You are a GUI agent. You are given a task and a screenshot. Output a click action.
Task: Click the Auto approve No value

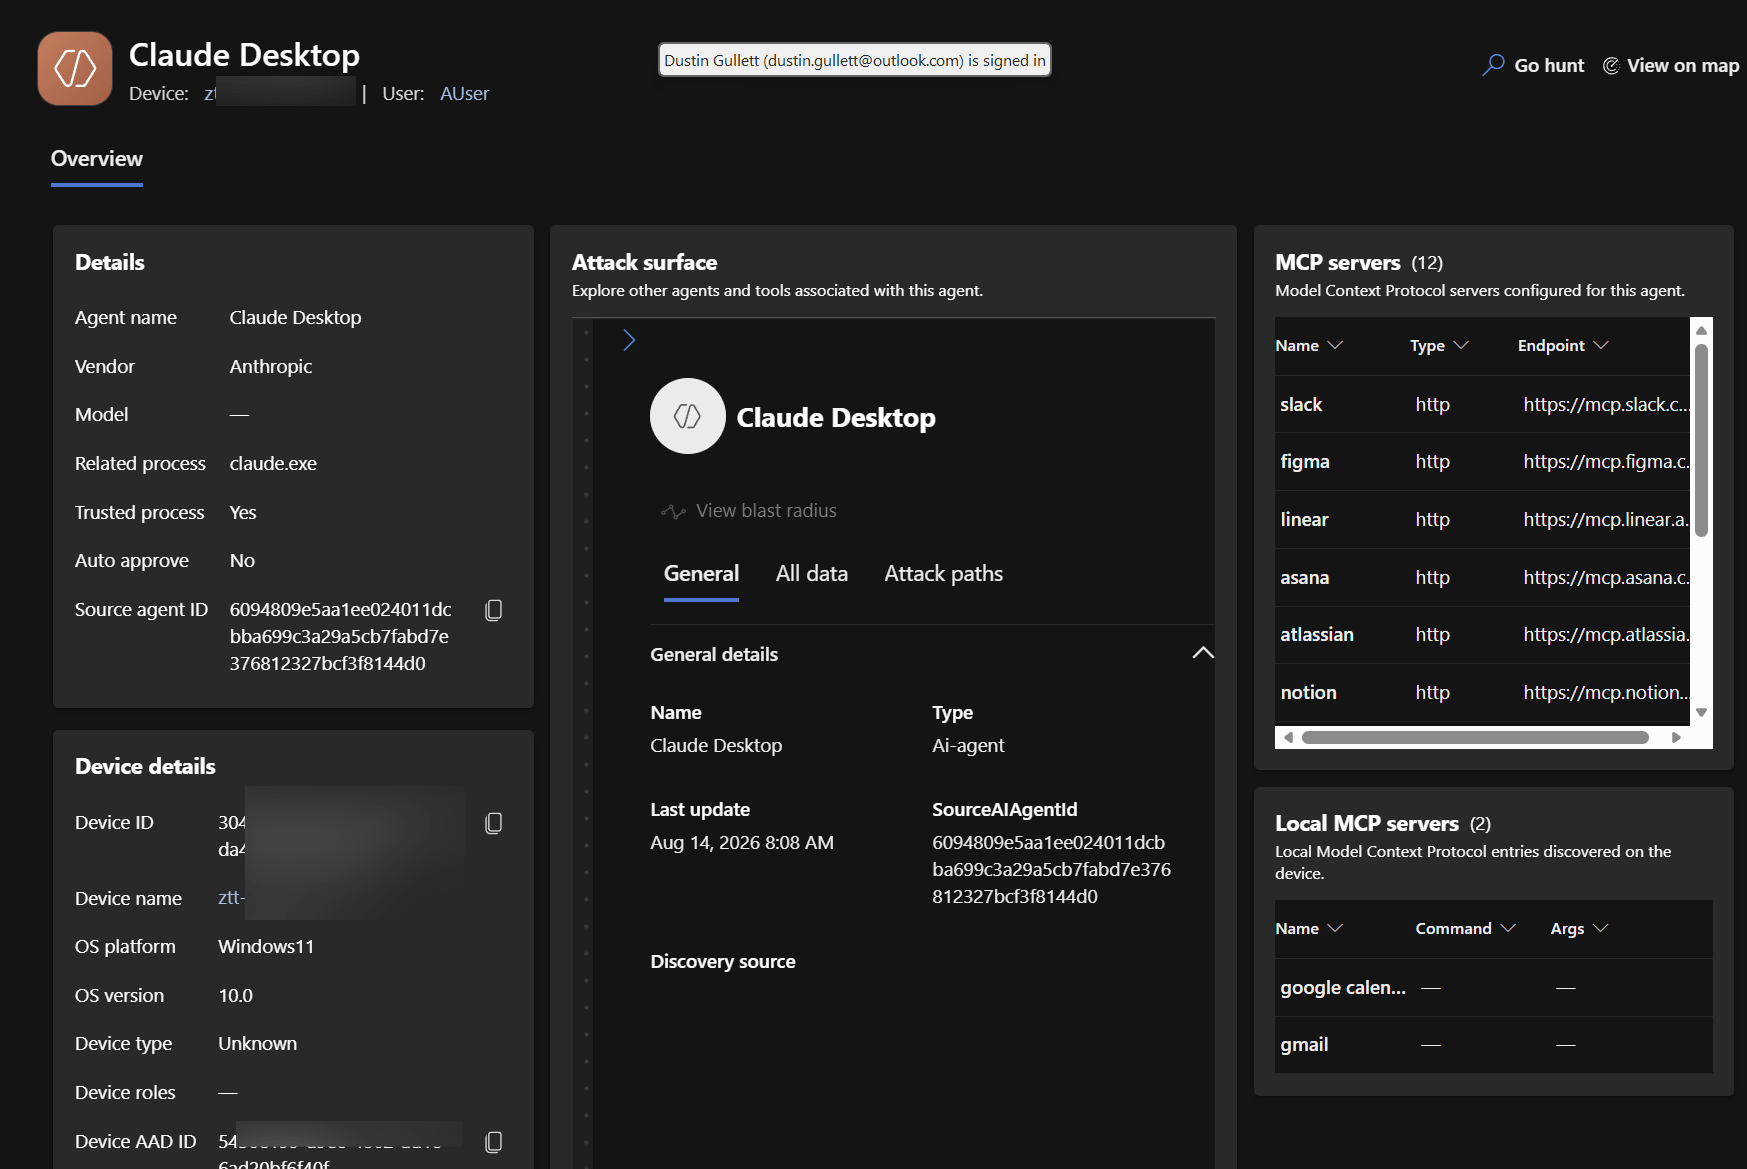pos(242,561)
